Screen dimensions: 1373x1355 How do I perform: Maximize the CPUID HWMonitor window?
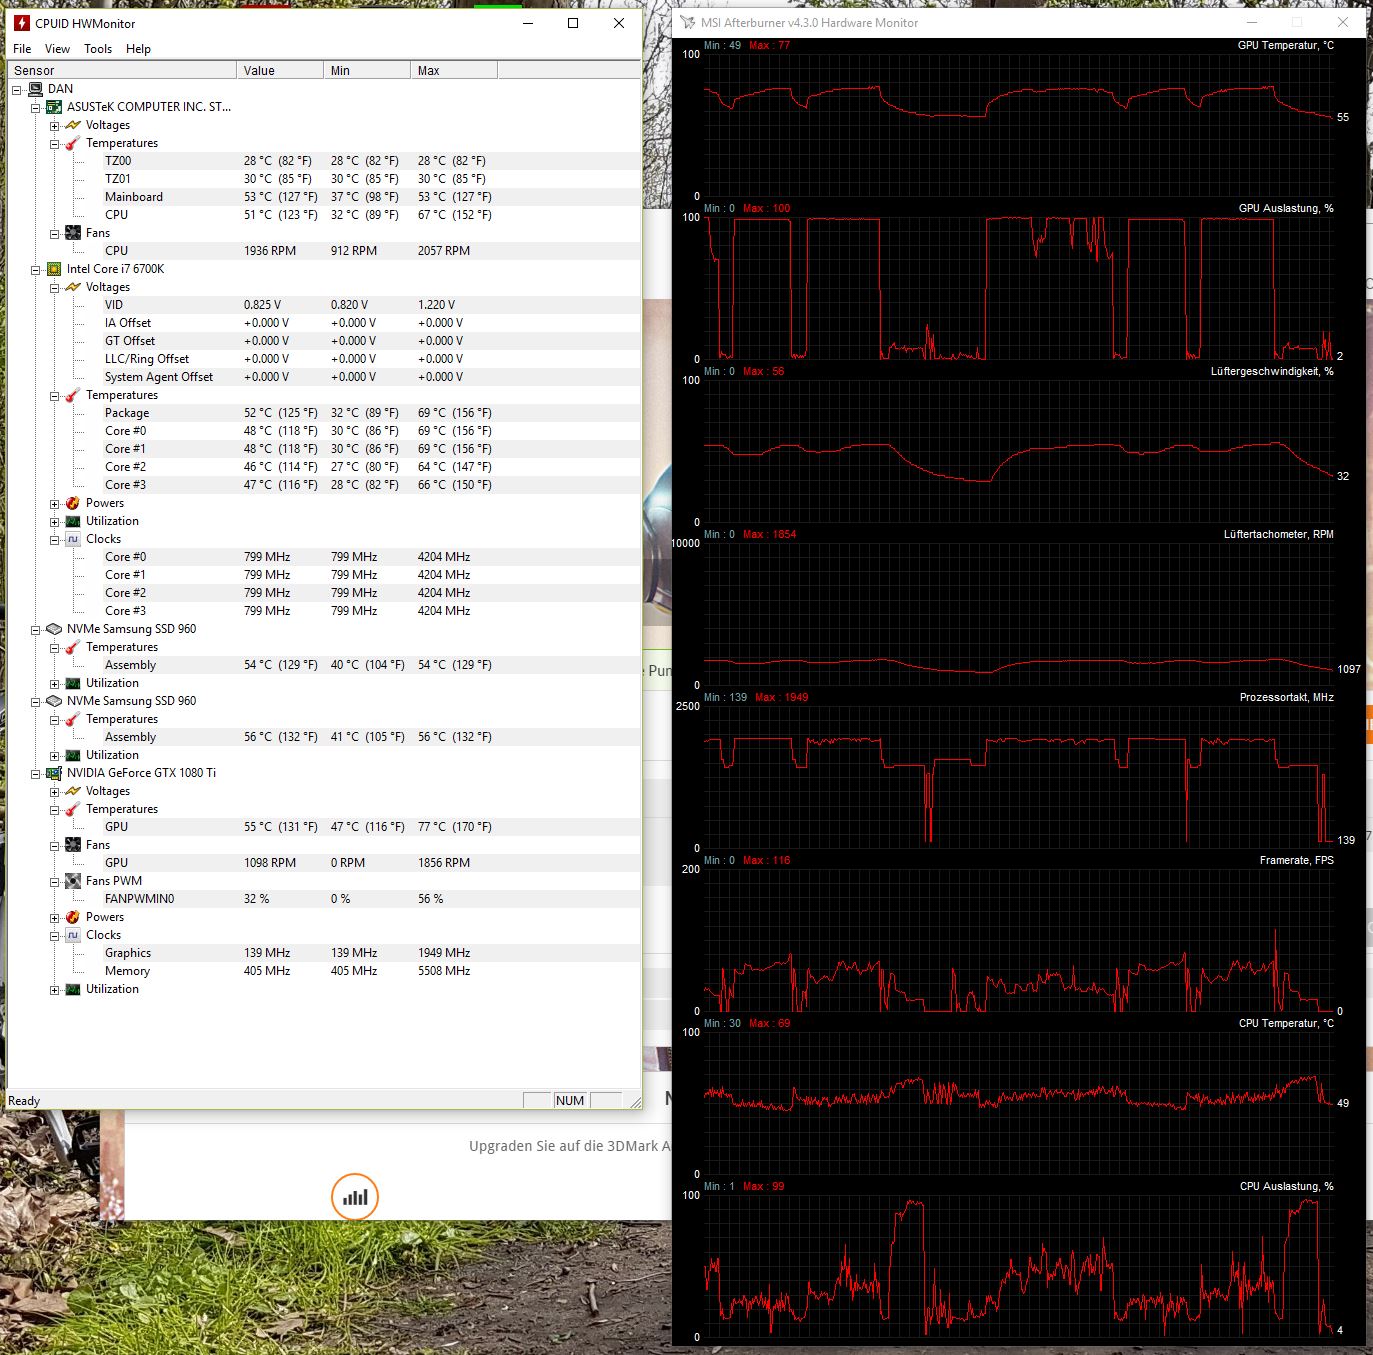pyautogui.click(x=573, y=23)
